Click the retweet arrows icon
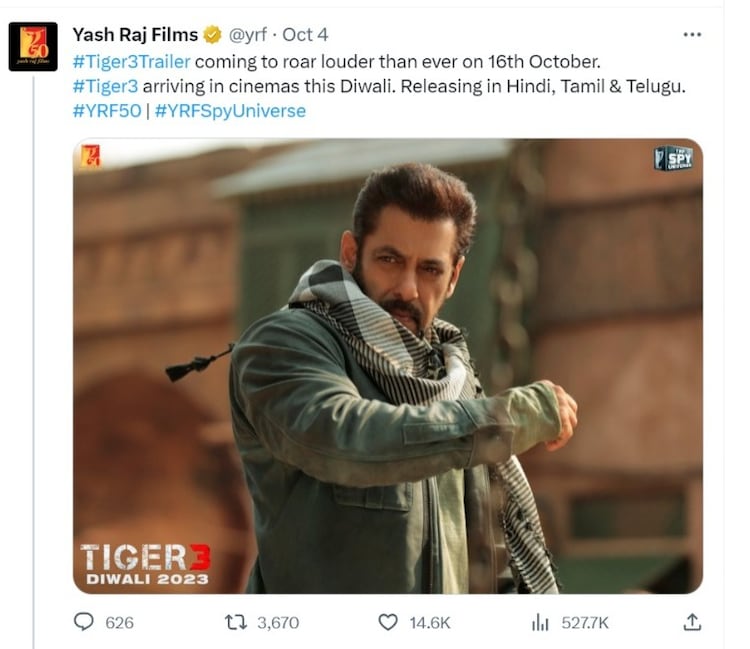 [236, 622]
